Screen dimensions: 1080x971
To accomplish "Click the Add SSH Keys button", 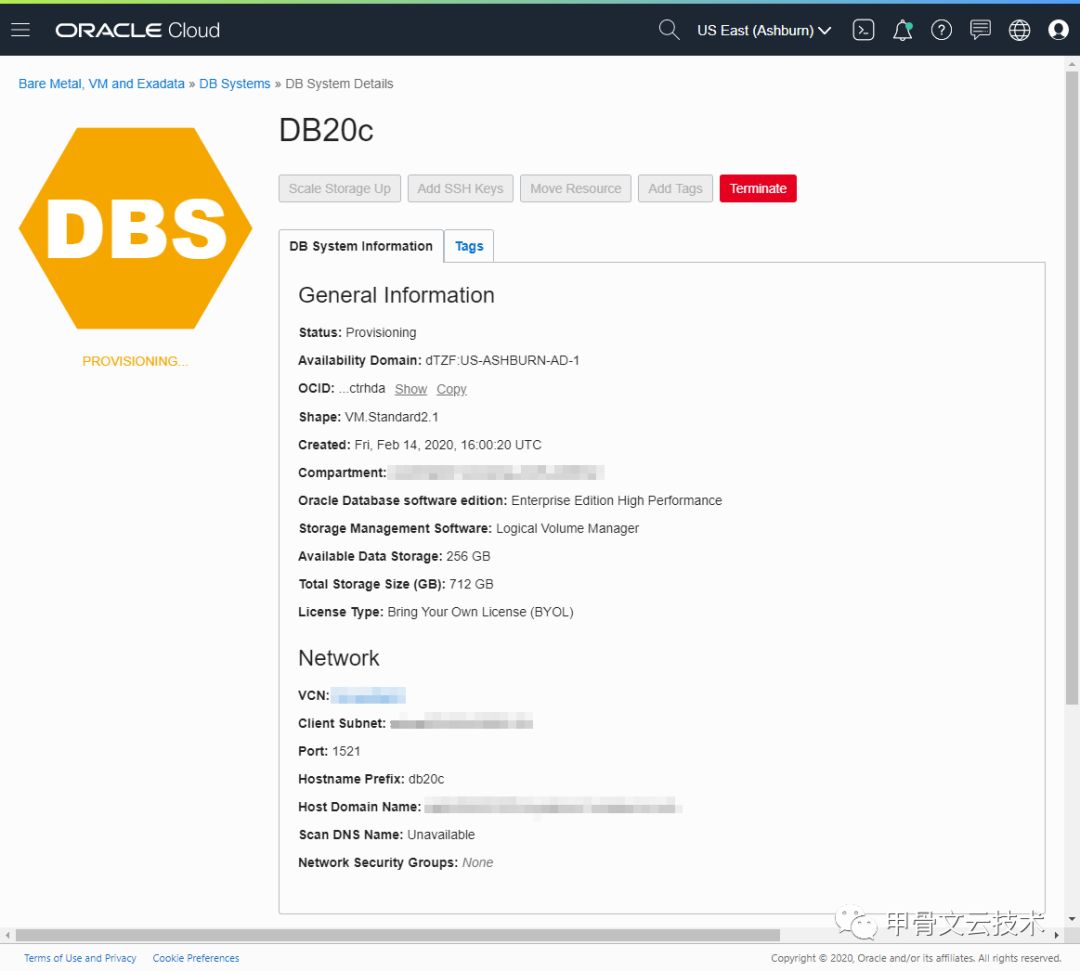I will [460, 189].
